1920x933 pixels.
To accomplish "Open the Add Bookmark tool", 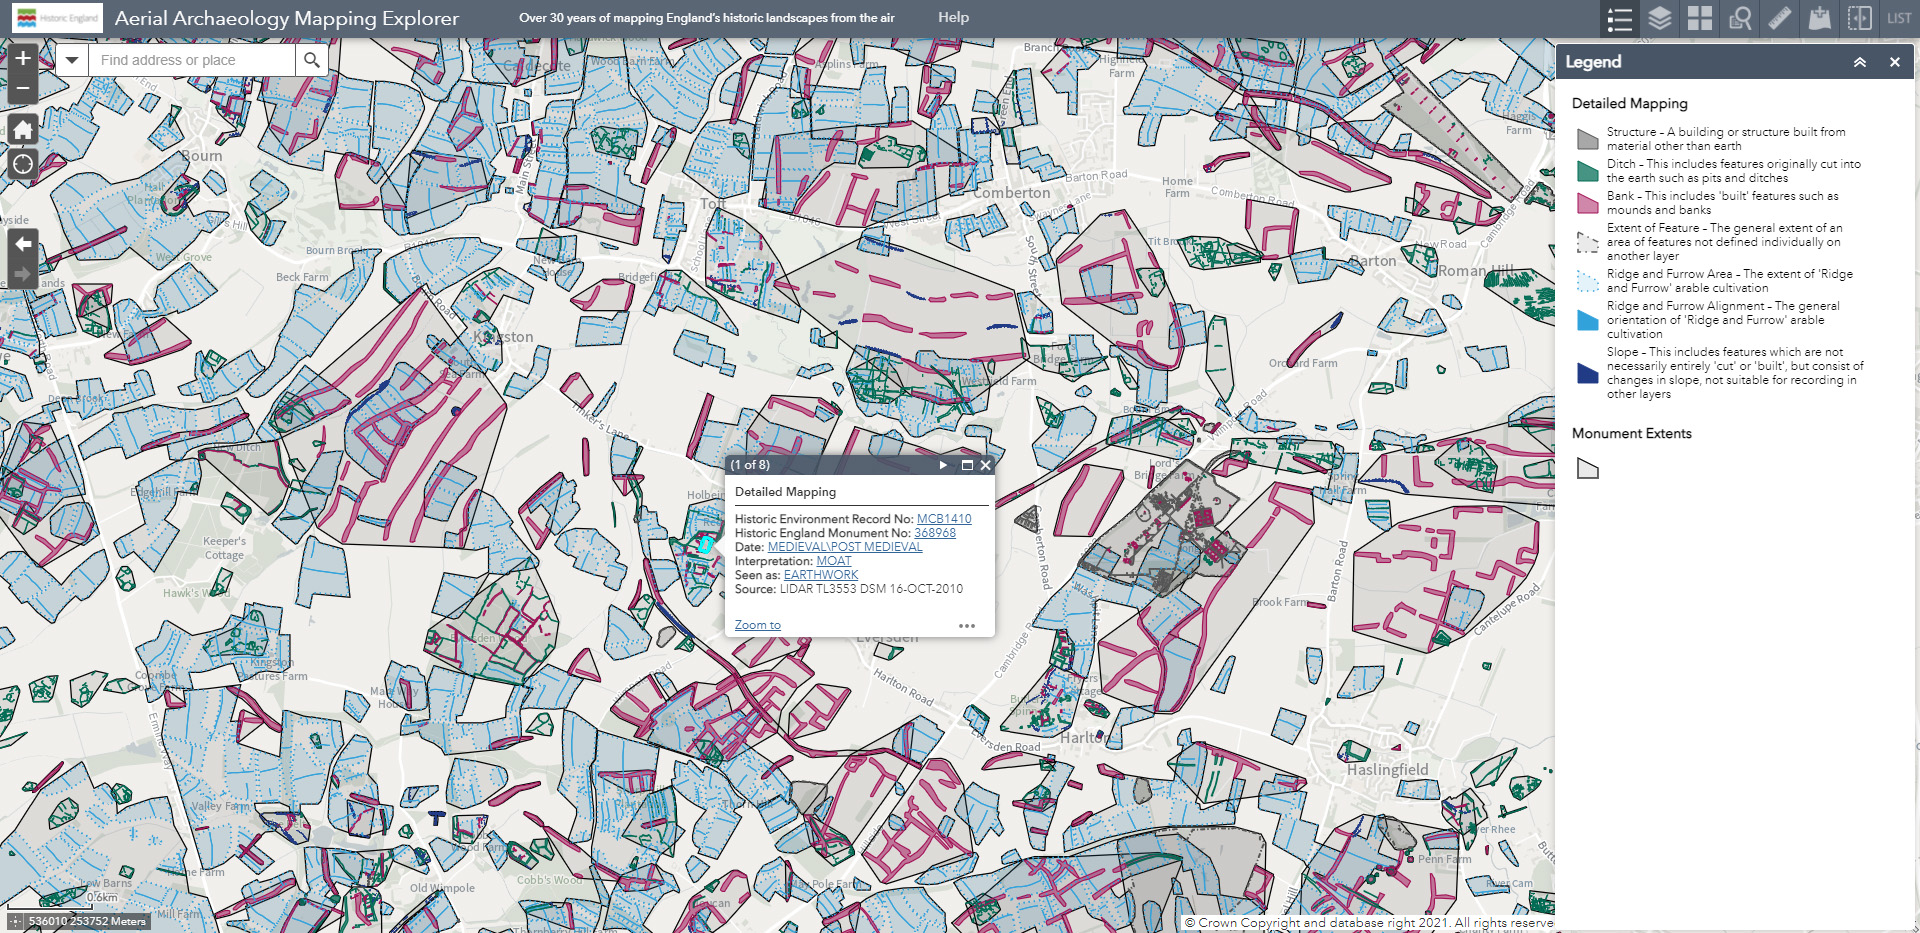I will (x=1819, y=18).
